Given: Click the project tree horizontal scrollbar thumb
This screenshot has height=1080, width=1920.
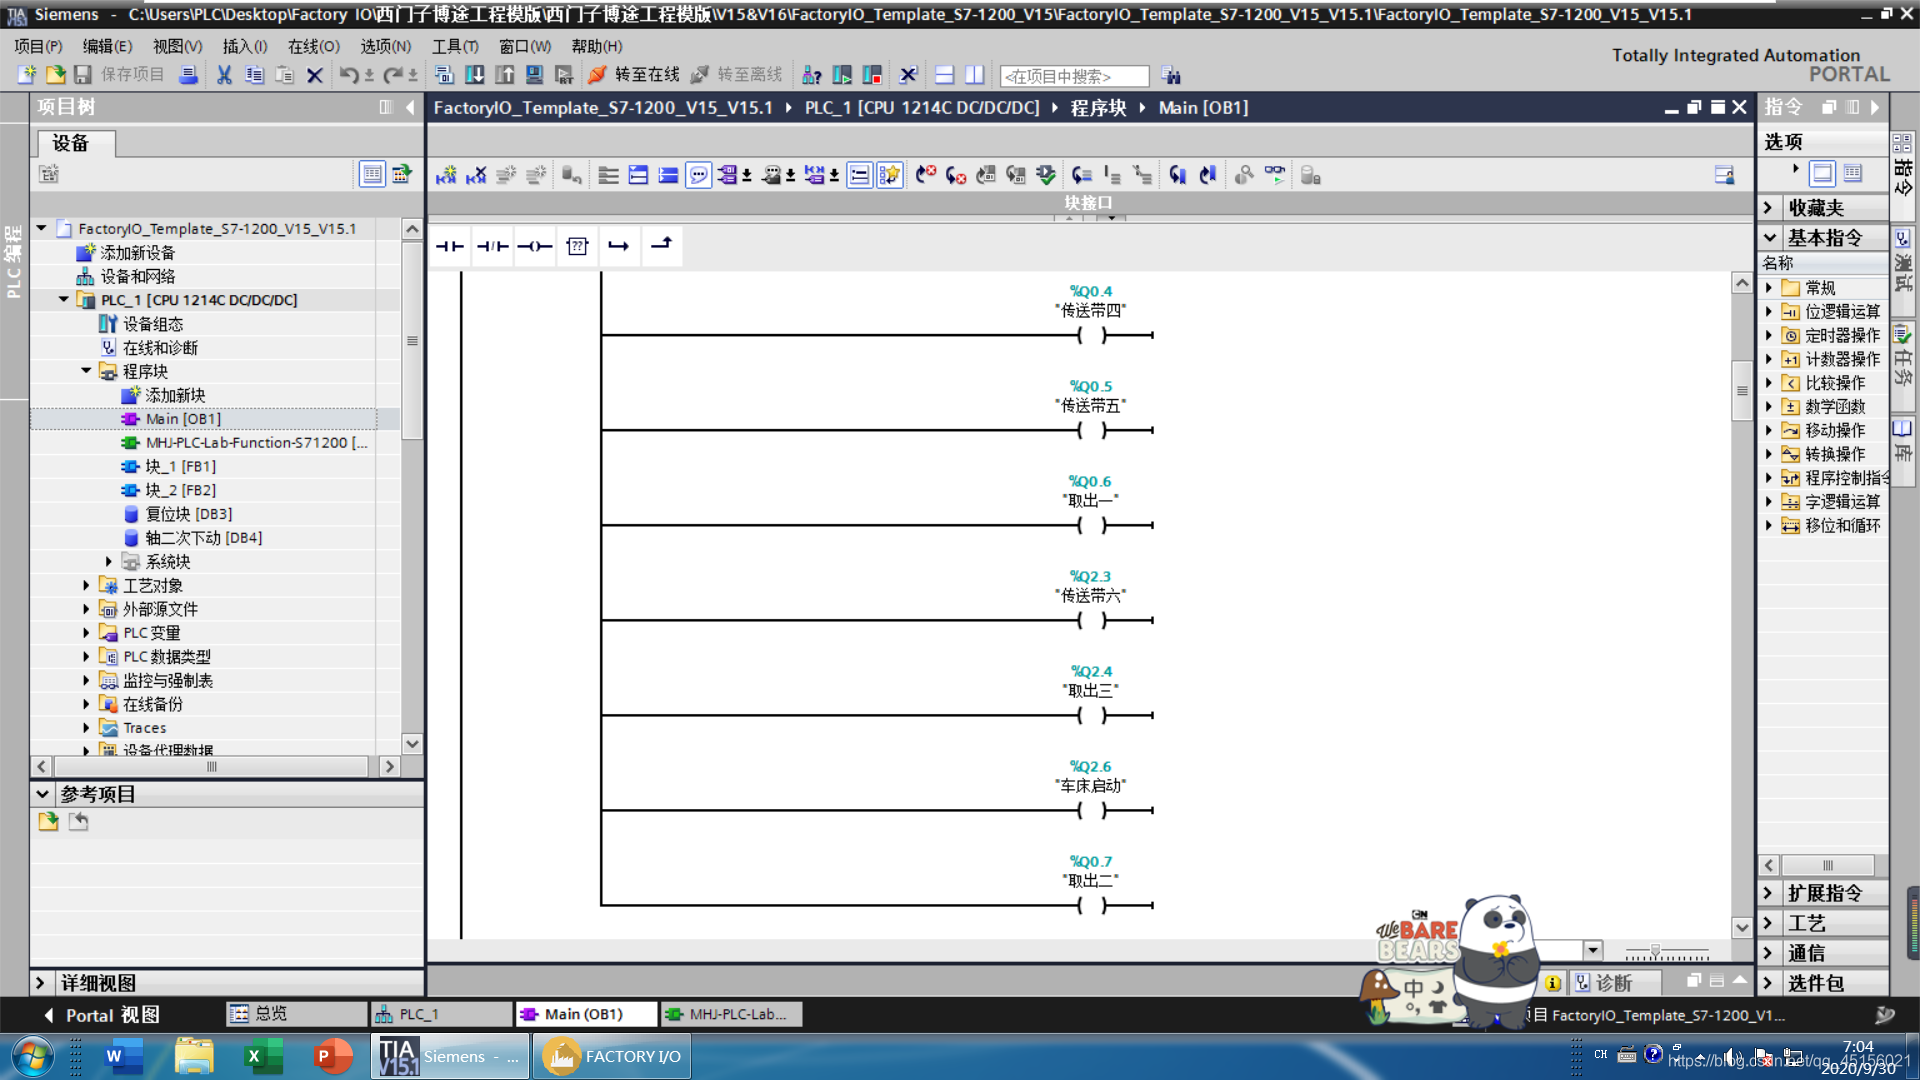Looking at the screenshot, I should pos(211,767).
